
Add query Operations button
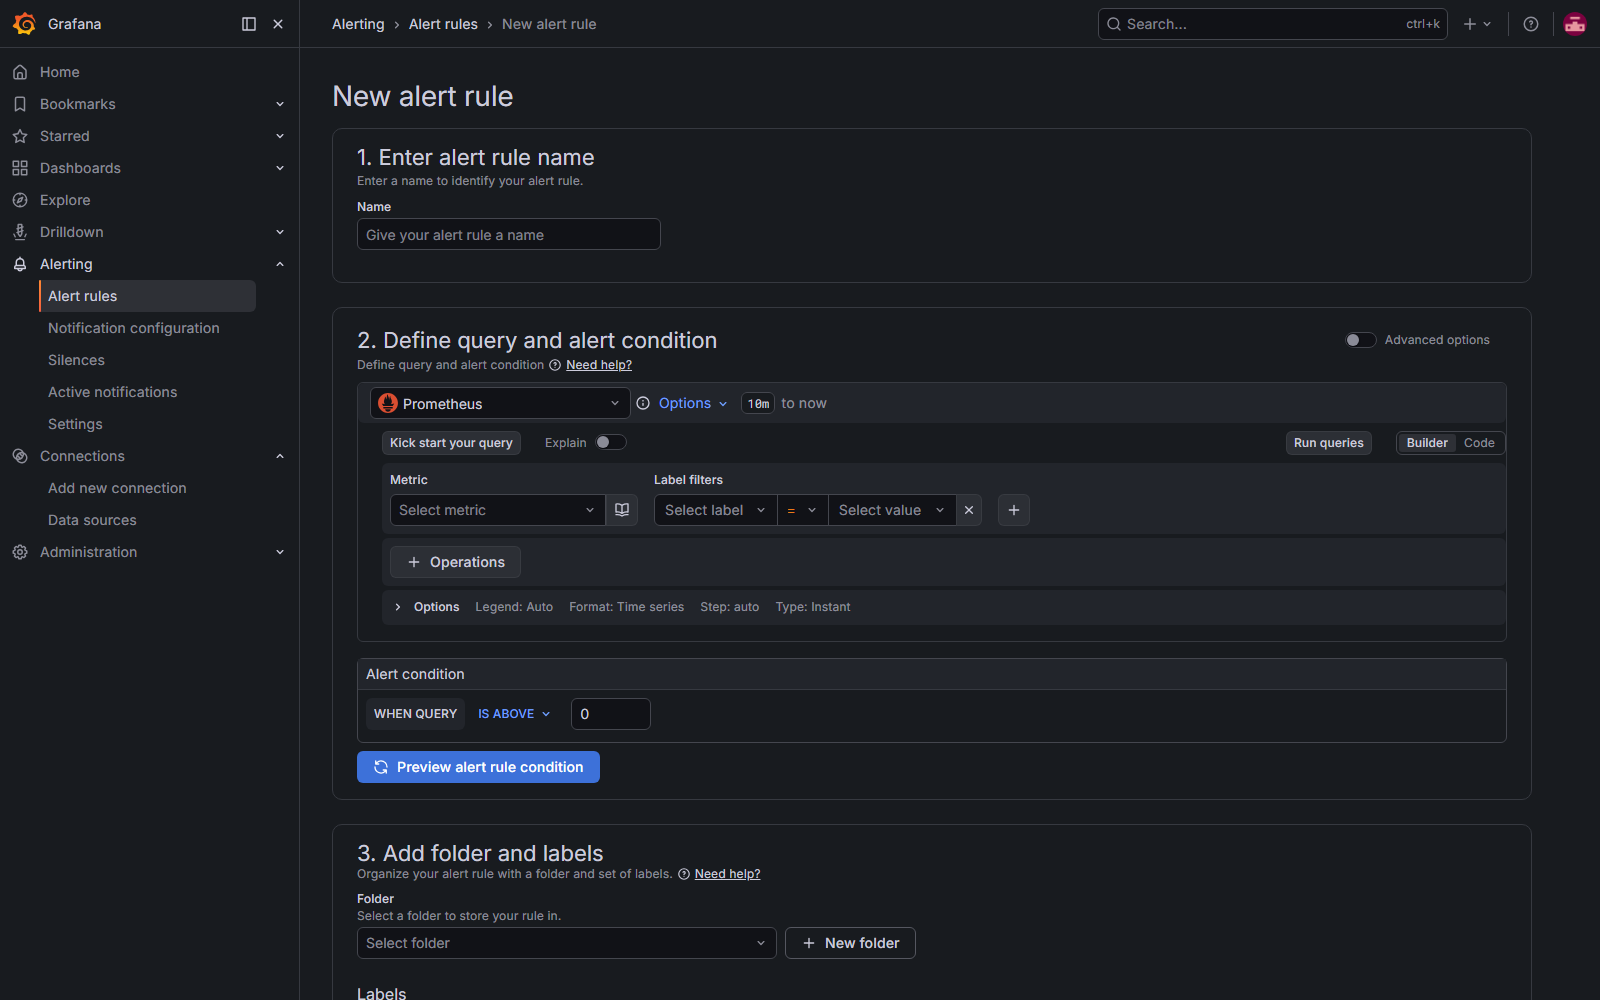click(455, 562)
